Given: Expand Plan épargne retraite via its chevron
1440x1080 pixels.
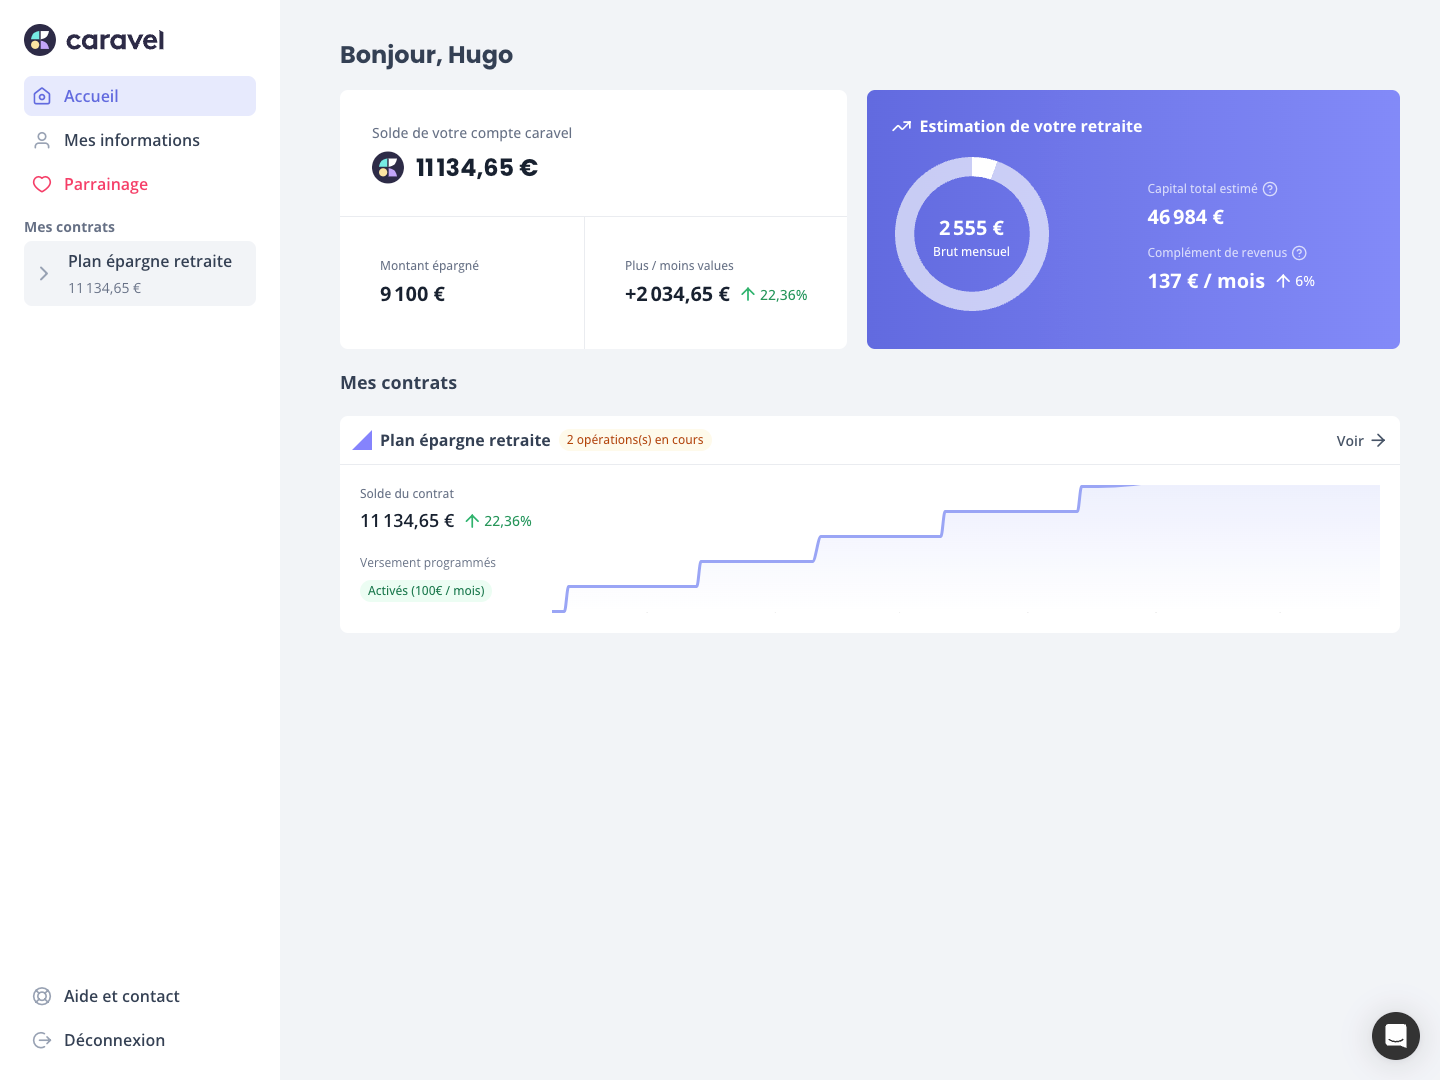Looking at the screenshot, I should coord(43,273).
